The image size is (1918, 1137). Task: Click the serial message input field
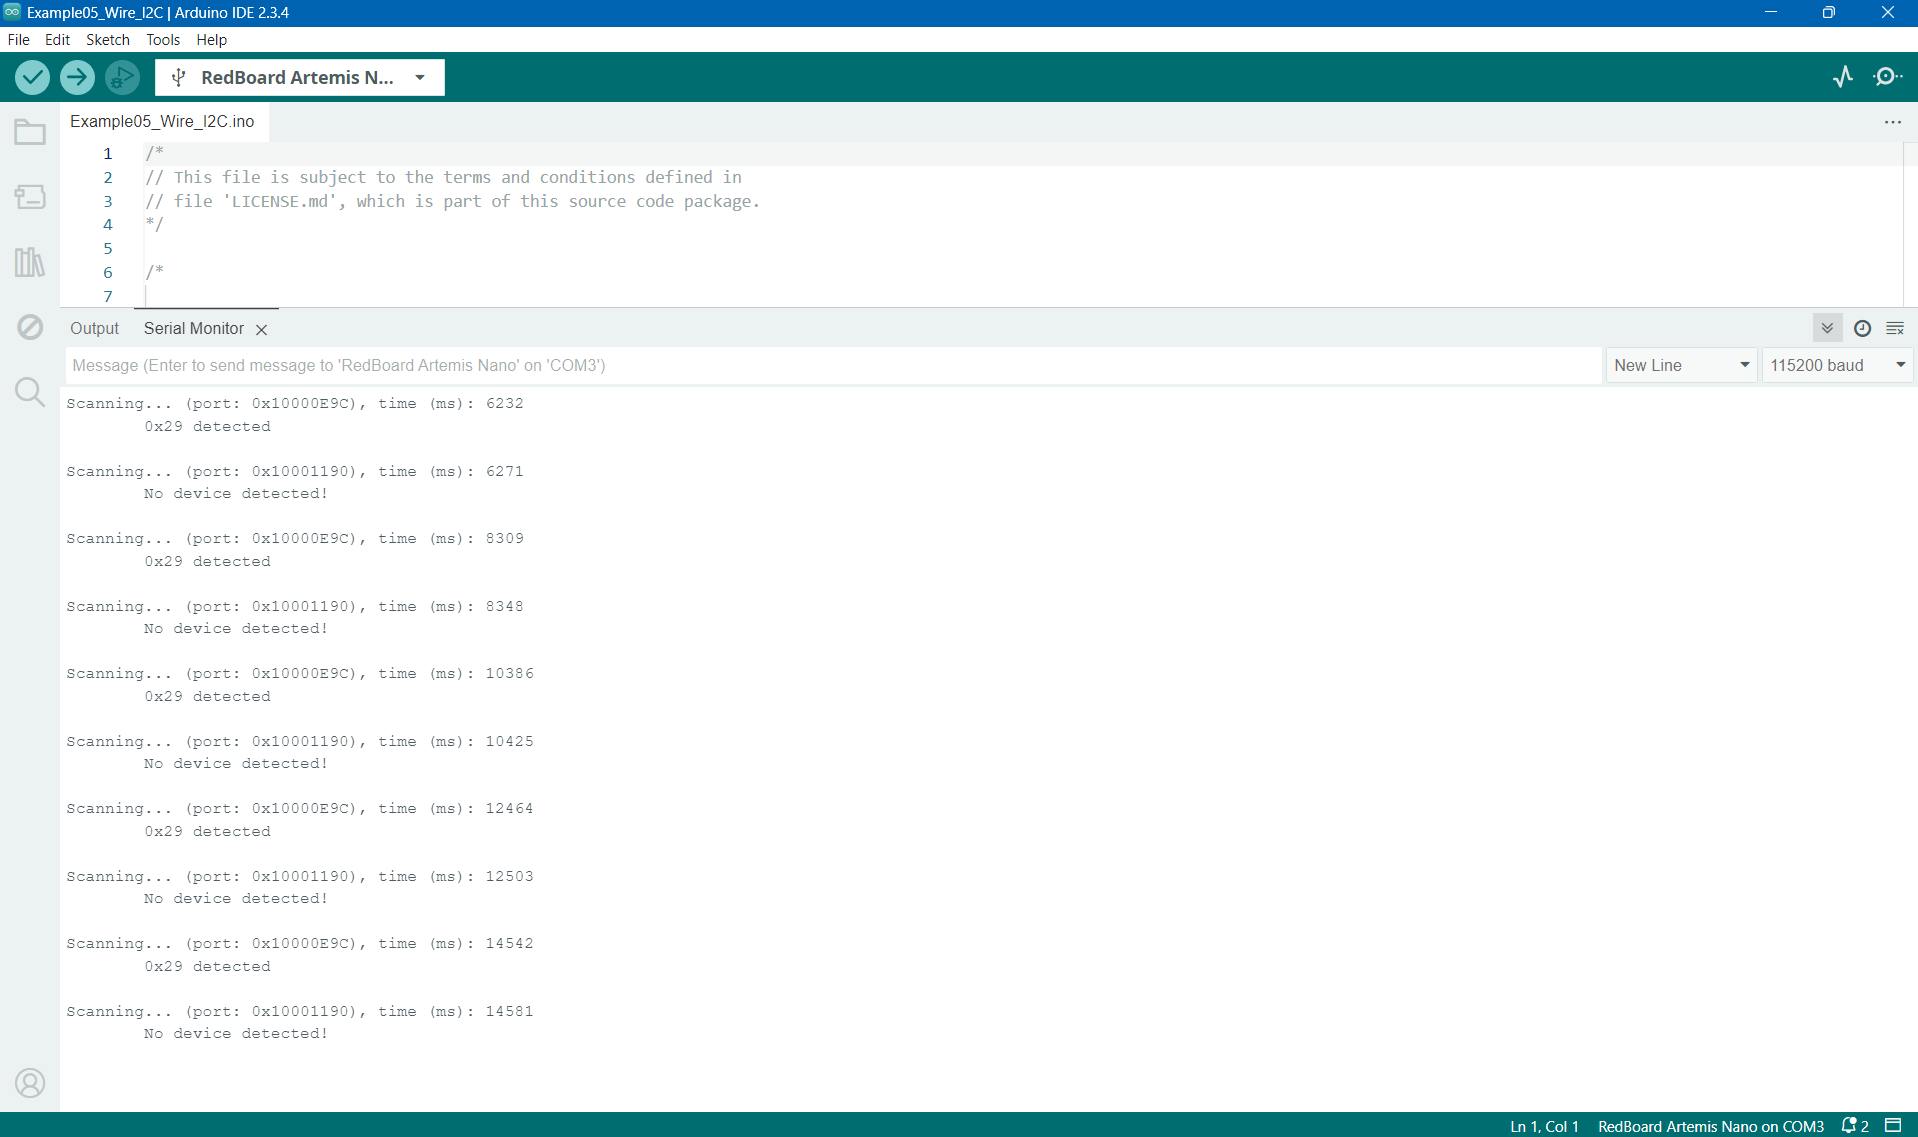pyautogui.click(x=833, y=365)
